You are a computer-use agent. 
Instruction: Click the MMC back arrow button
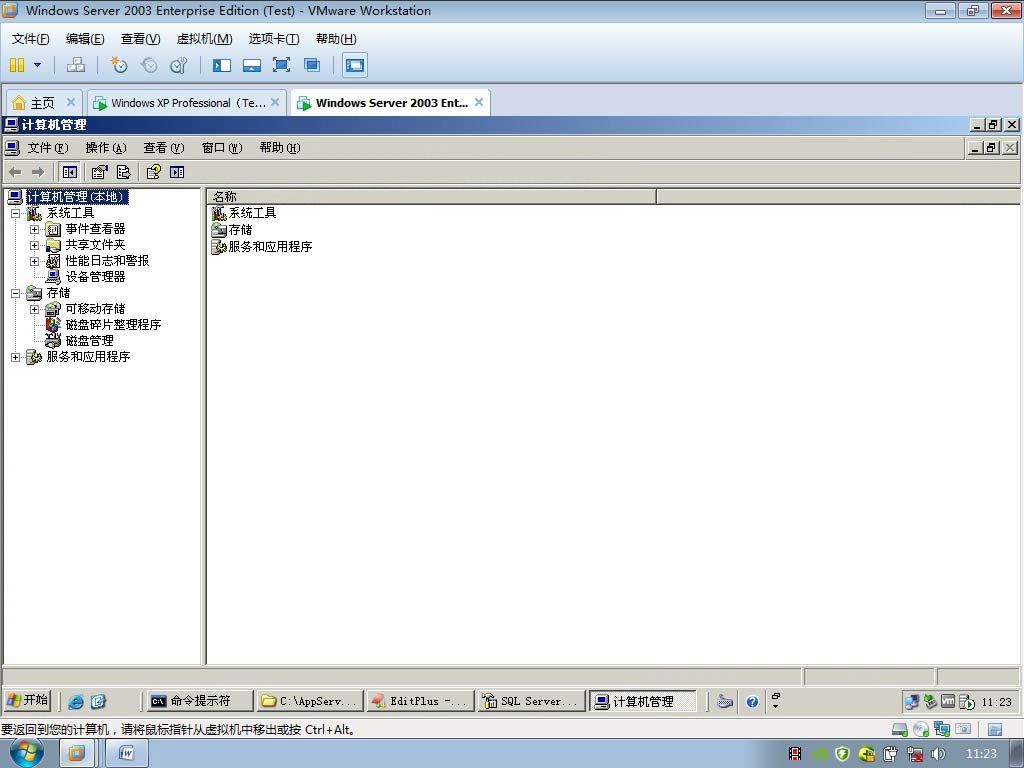tap(15, 172)
